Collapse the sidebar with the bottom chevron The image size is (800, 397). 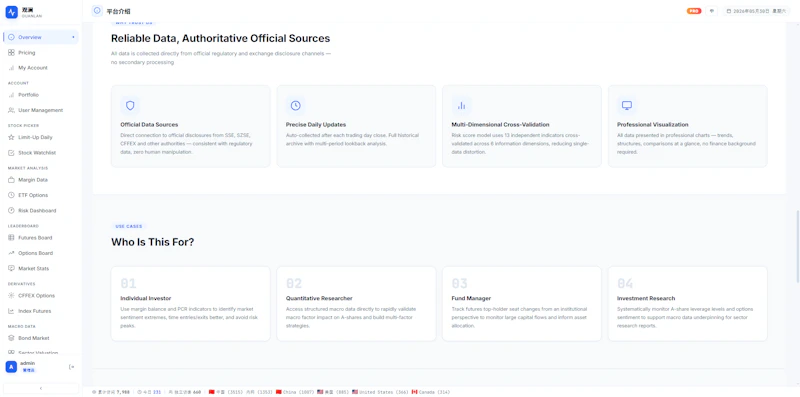(x=41, y=388)
